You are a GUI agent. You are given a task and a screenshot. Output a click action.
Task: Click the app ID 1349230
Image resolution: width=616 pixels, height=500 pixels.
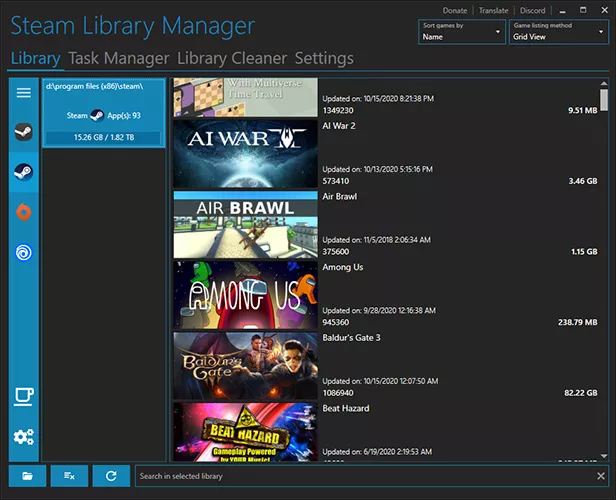tap(338, 111)
